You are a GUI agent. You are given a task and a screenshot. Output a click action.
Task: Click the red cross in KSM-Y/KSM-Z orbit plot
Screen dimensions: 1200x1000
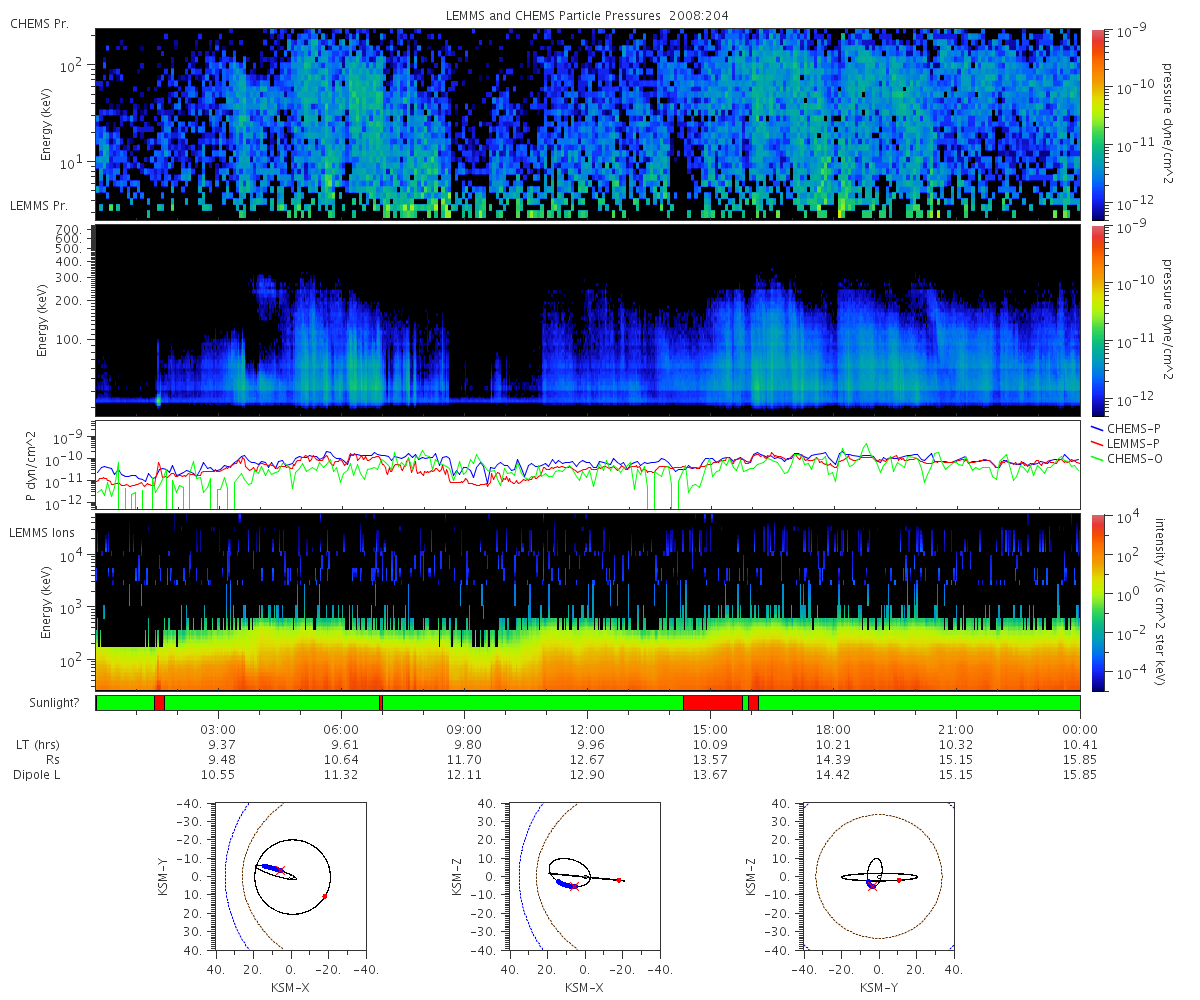[x=873, y=887]
